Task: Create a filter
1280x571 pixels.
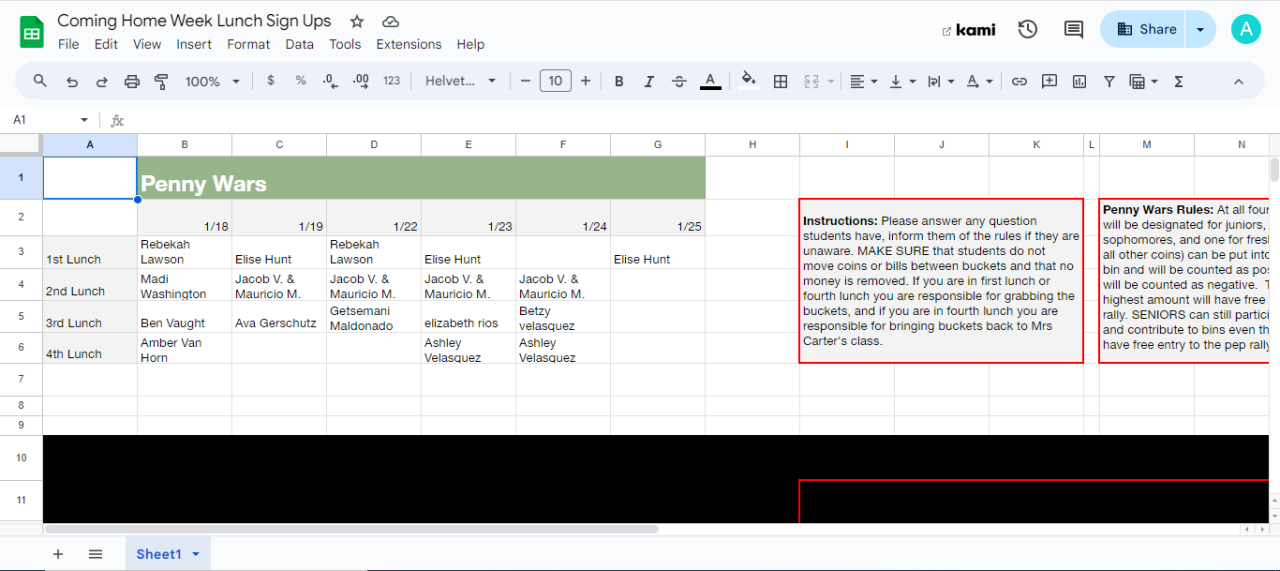Action: pos(1109,81)
